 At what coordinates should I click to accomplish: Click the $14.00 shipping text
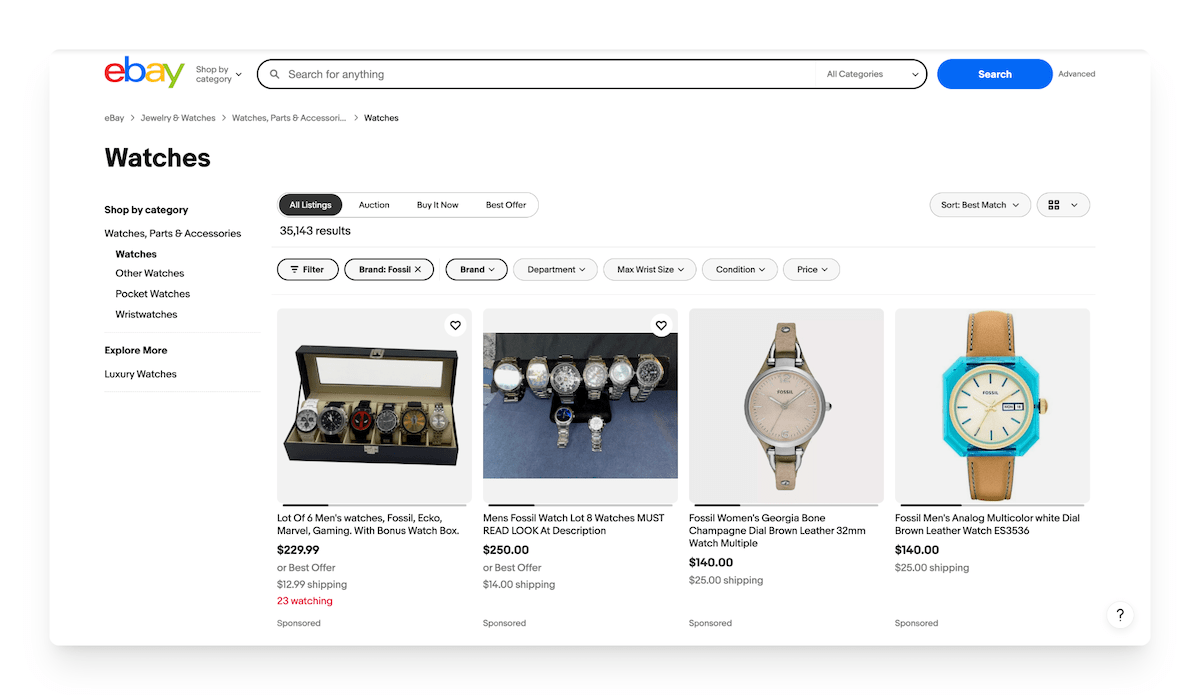click(x=519, y=584)
